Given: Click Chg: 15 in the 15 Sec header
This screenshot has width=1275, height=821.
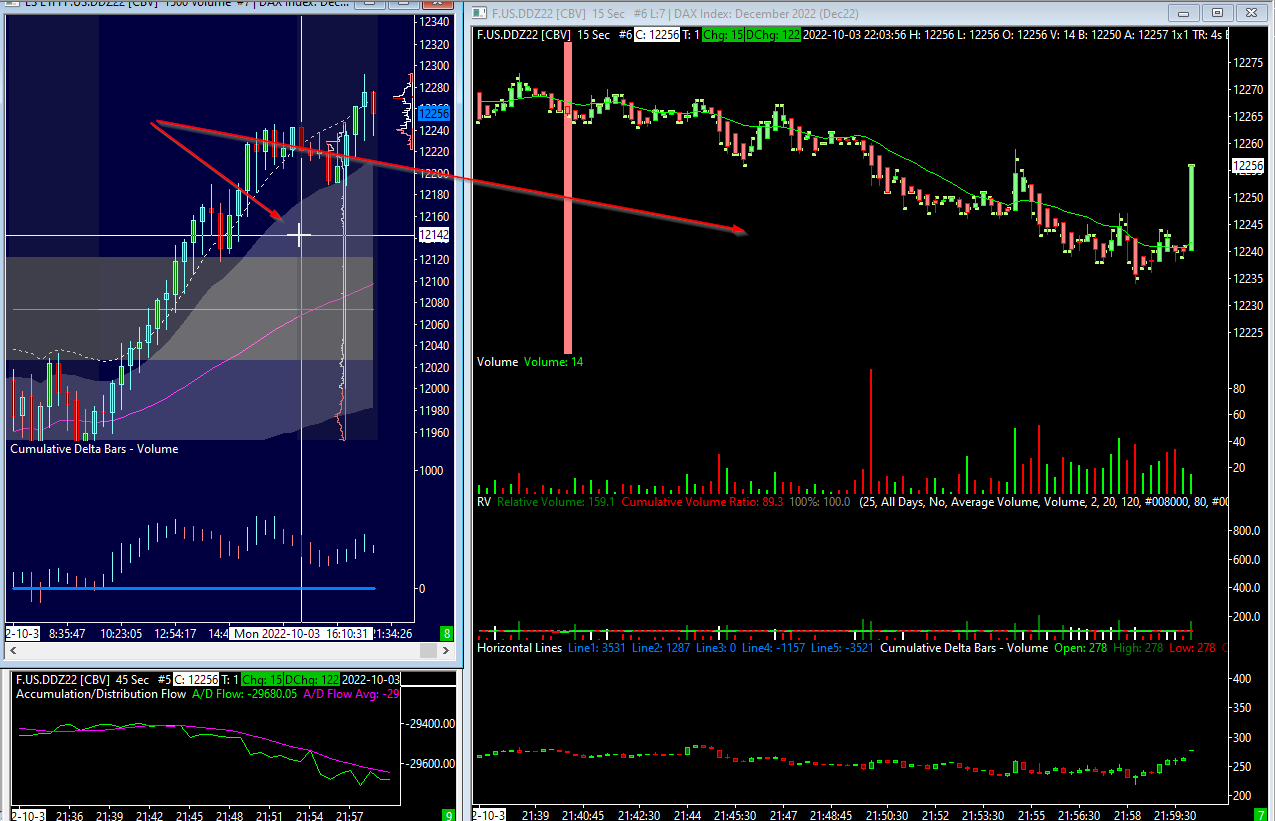Looking at the screenshot, I should (723, 35).
